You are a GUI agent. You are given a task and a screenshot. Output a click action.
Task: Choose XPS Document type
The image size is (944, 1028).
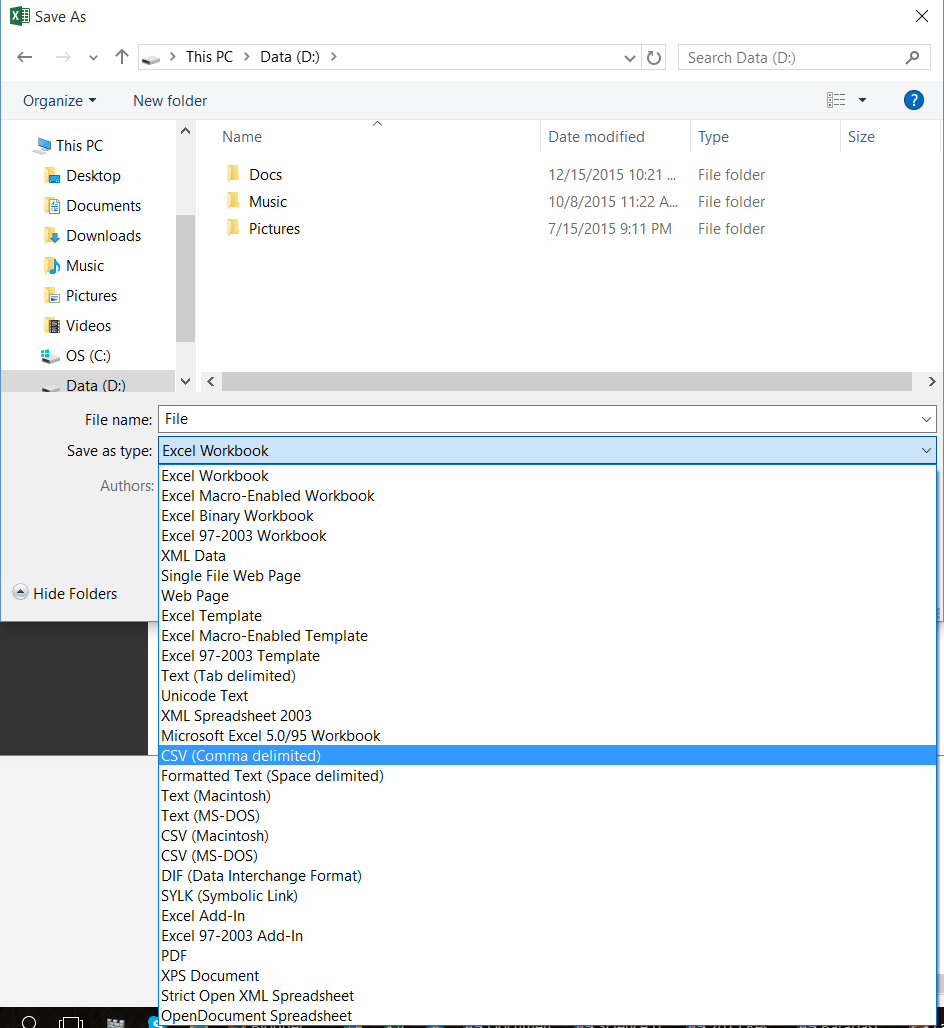(x=547, y=976)
